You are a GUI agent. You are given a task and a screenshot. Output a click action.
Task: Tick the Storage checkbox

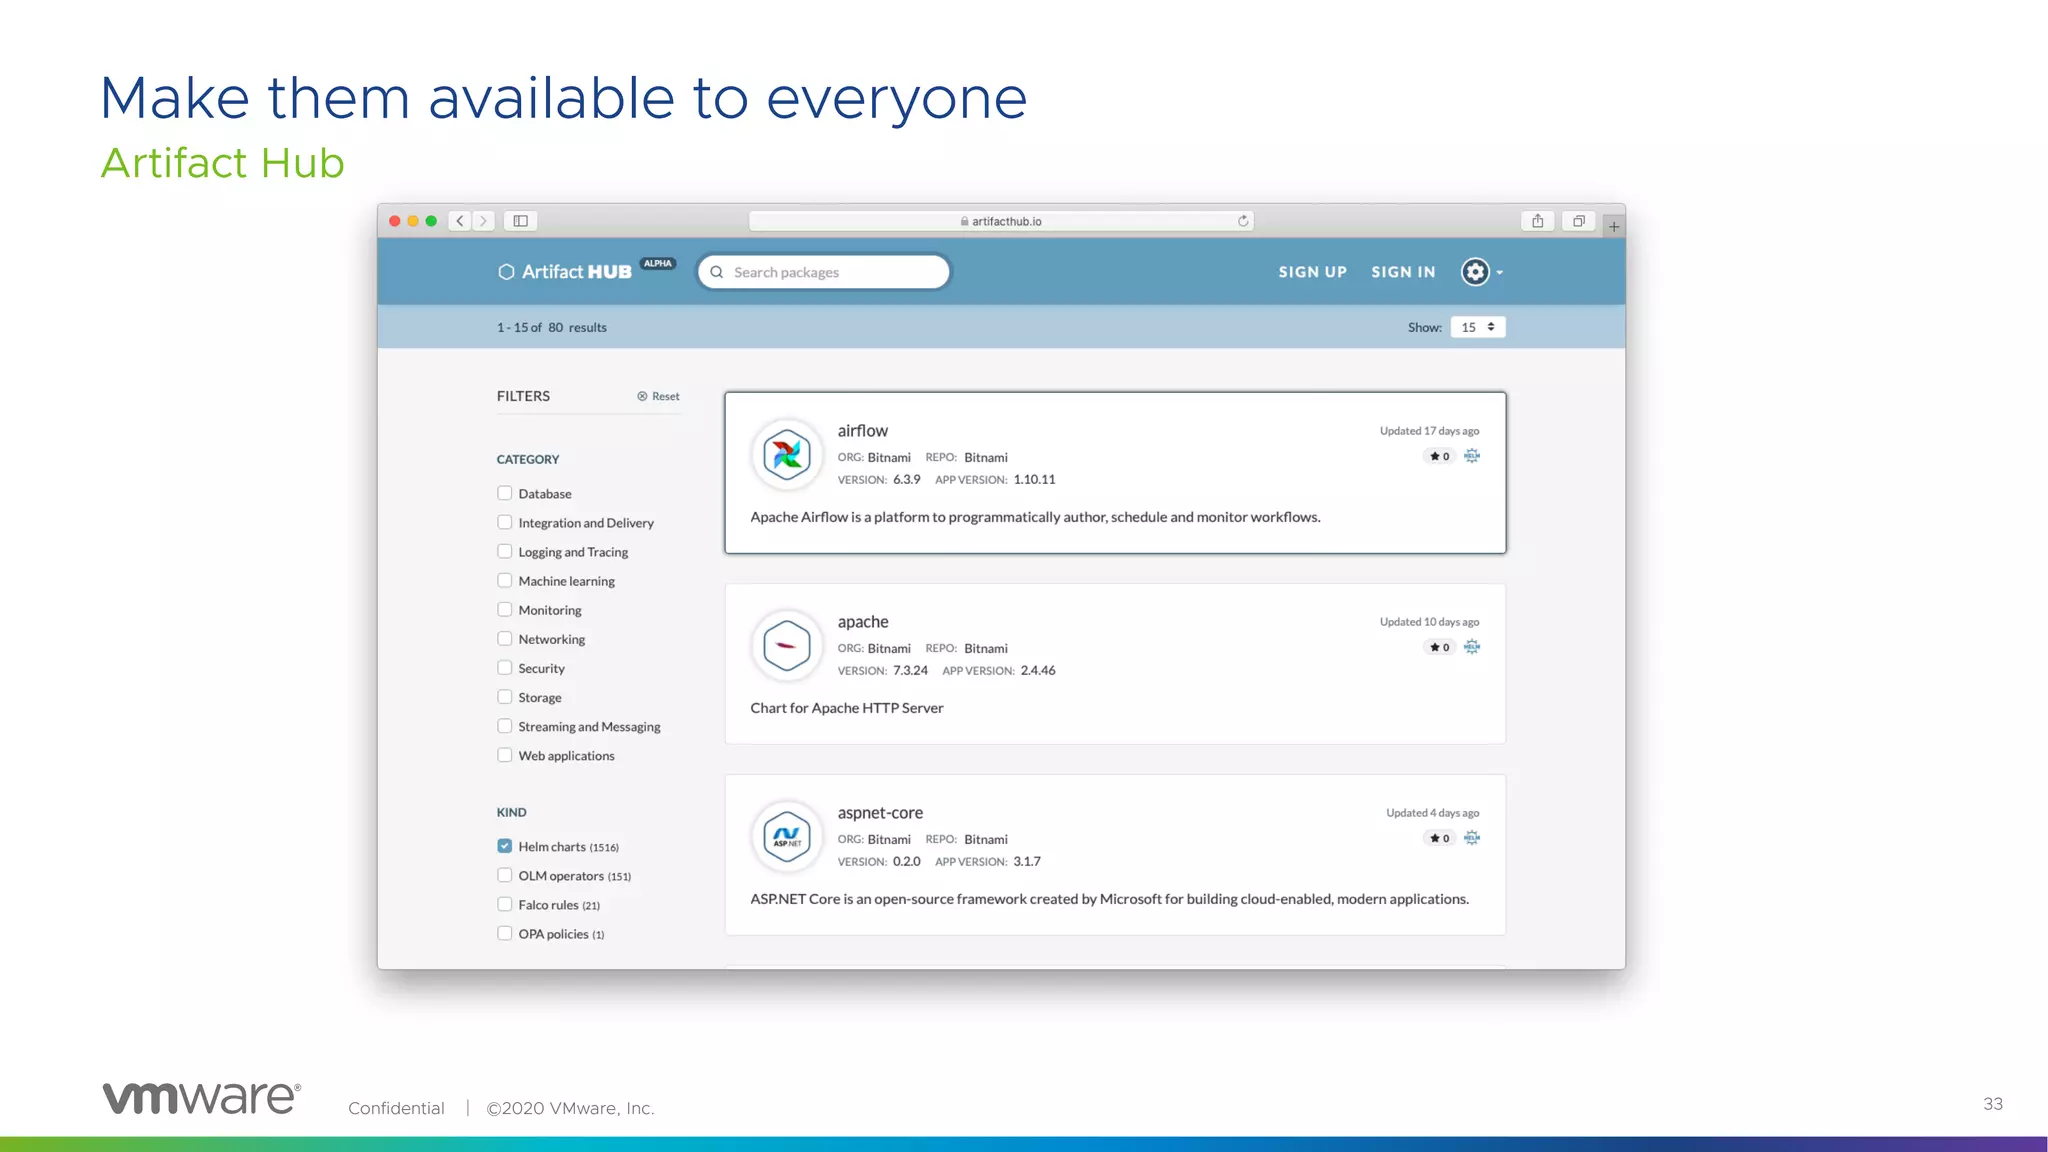tap(505, 696)
